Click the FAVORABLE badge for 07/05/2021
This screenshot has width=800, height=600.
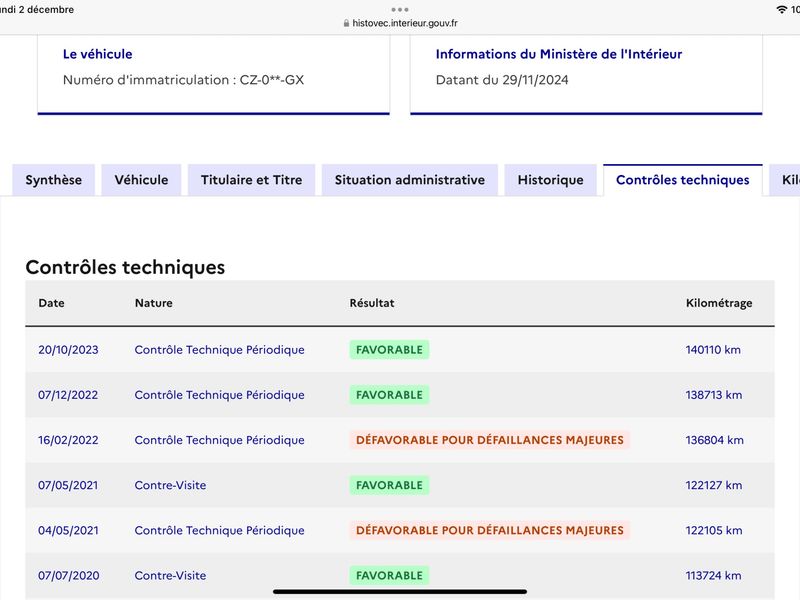(x=389, y=485)
